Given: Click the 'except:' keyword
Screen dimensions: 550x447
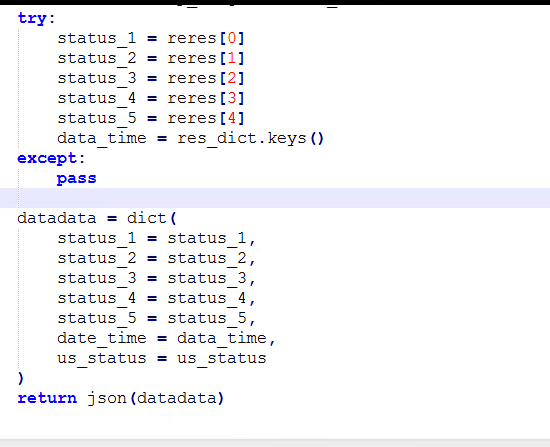Looking at the screenshot, I should [51, 159].
